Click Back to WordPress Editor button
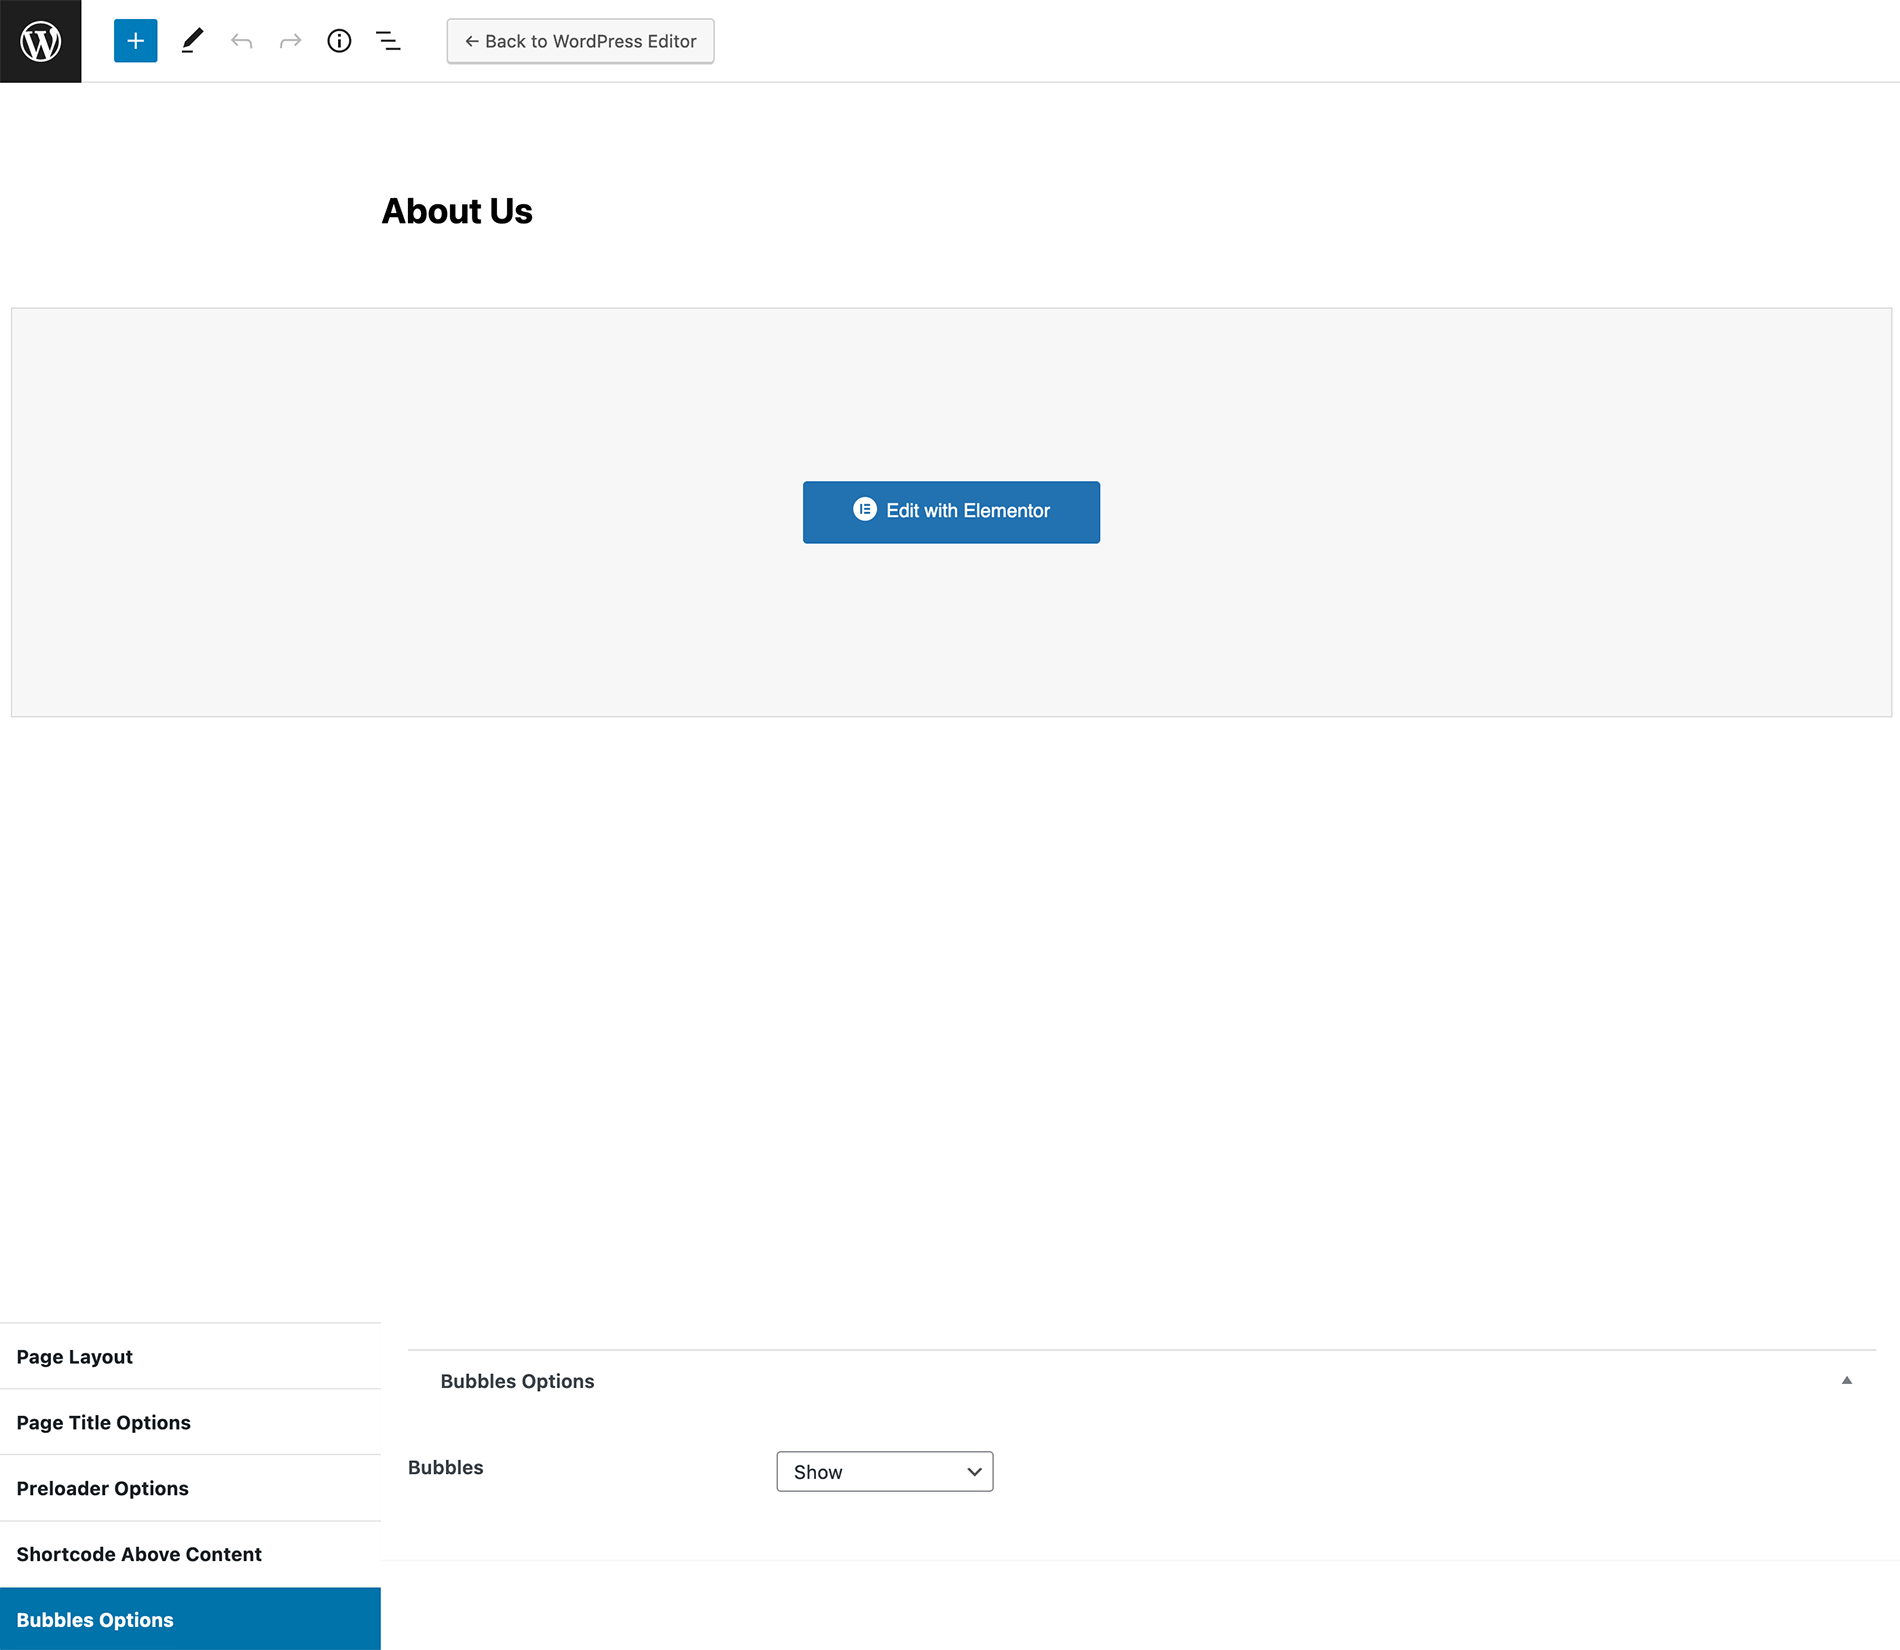 tap(580, 41)
